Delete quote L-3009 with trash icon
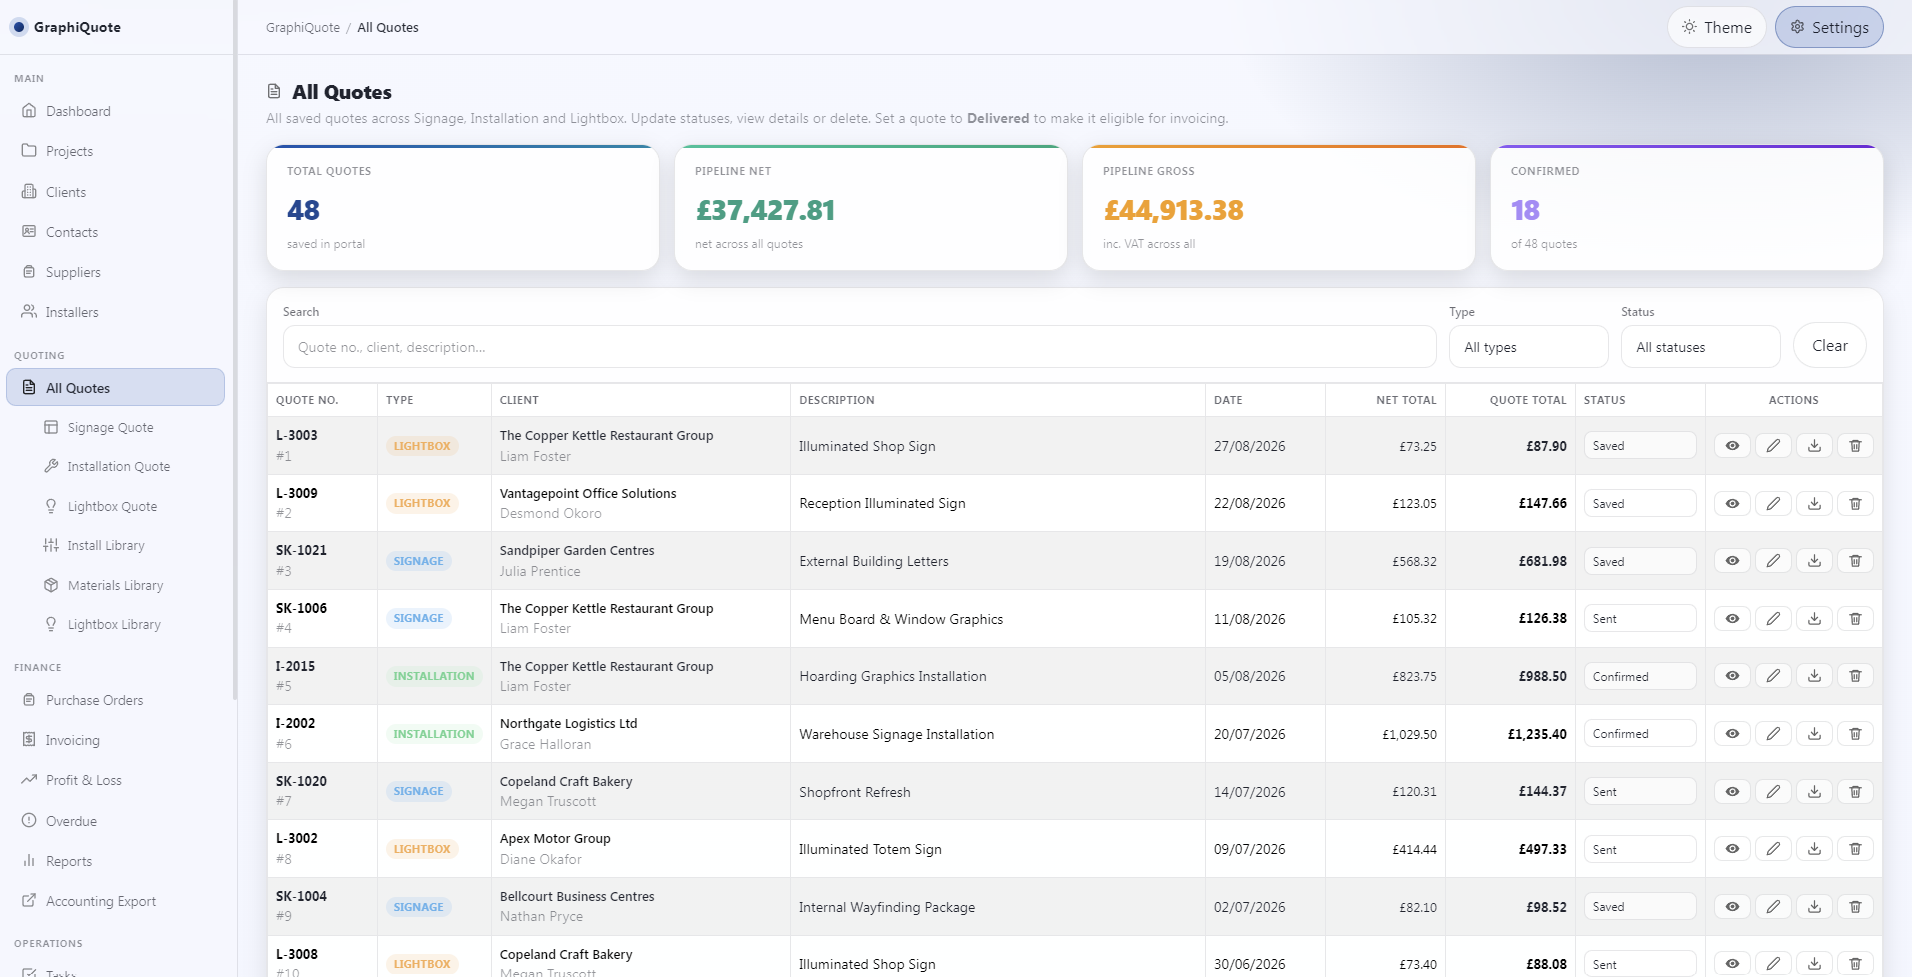Screen dimensions: 1912x977 (x=1855, y=504)
